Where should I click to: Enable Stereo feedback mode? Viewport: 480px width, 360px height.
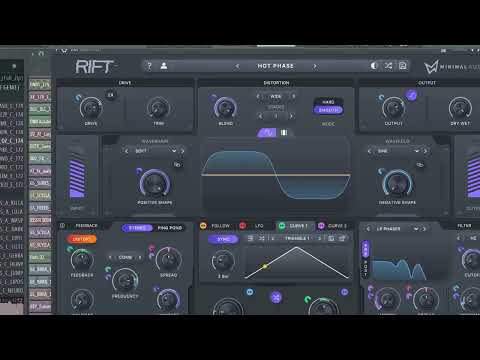(x=137, y=228)
